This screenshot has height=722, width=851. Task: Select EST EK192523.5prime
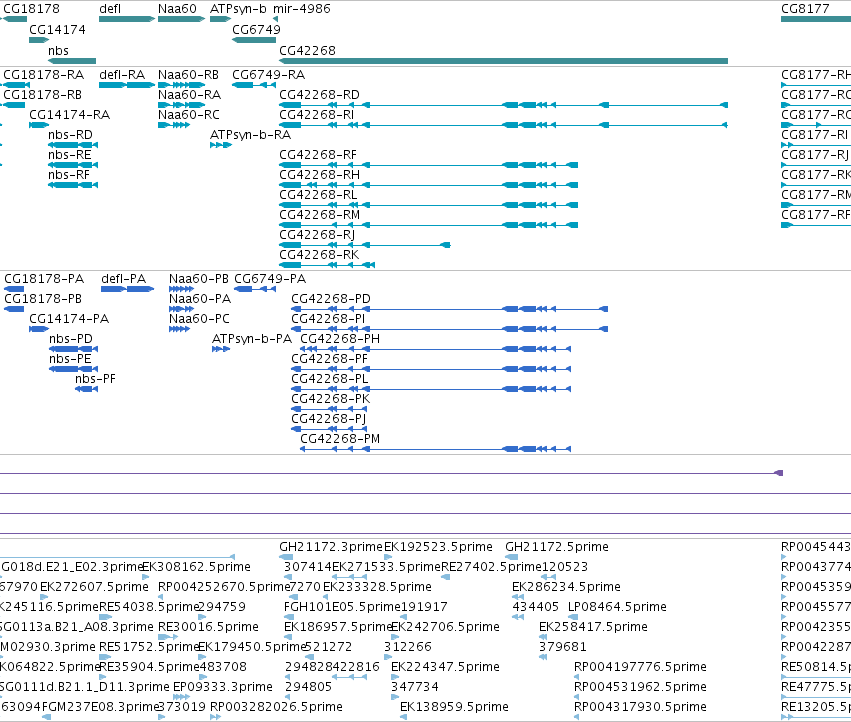pos(388,557)
